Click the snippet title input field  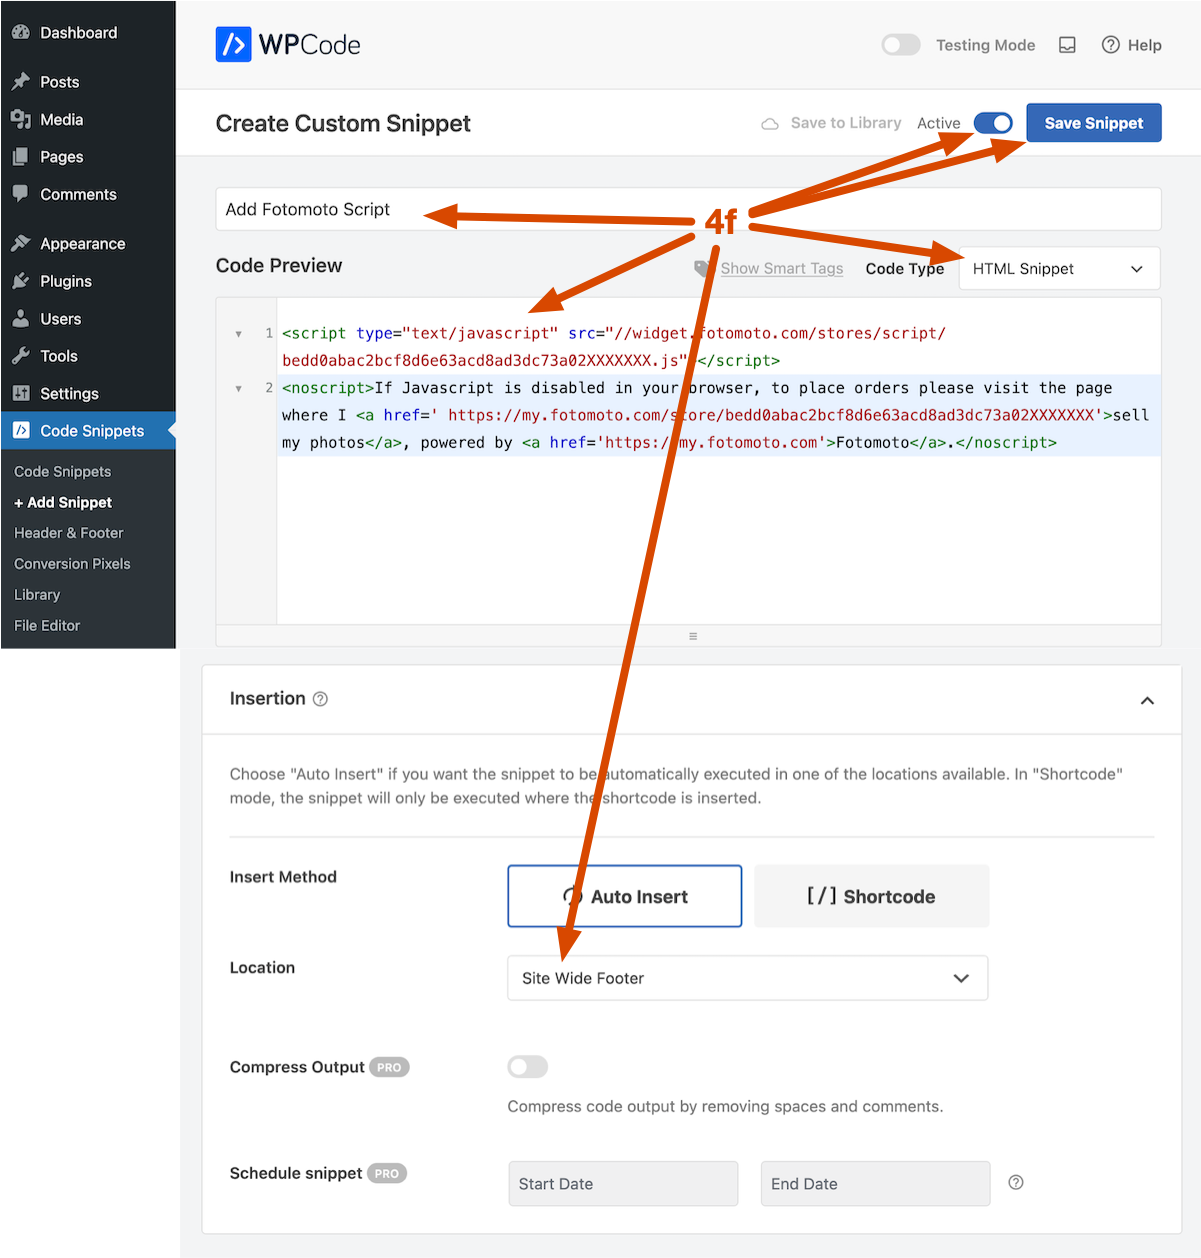688,209
